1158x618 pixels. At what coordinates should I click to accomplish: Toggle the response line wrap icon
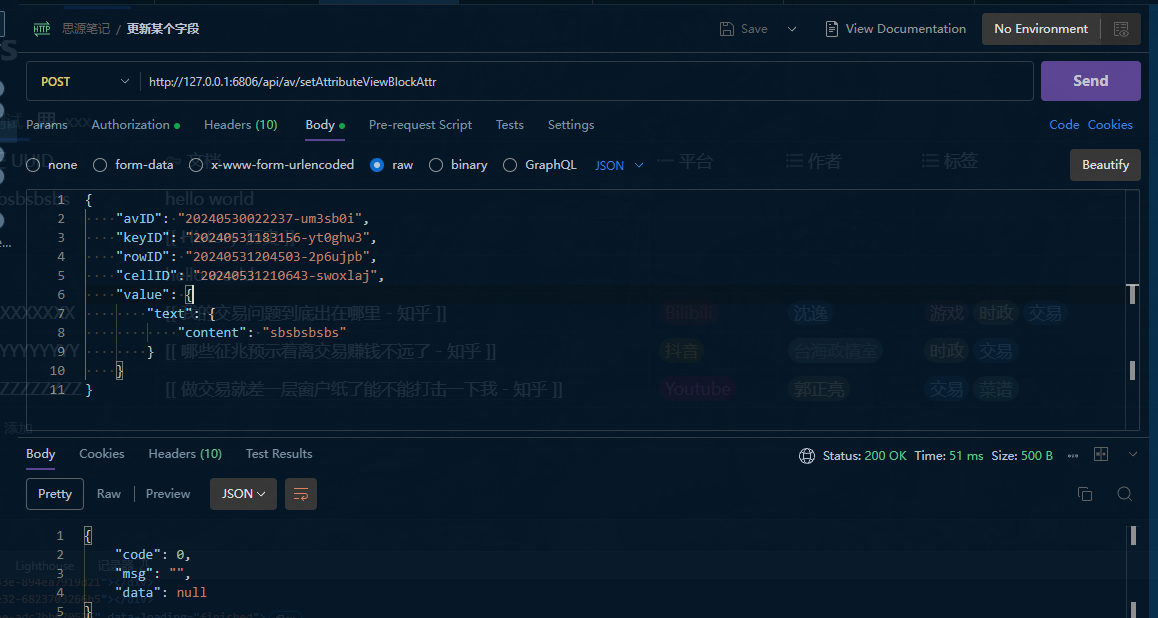pyautogui.click(x=301, y=494)
